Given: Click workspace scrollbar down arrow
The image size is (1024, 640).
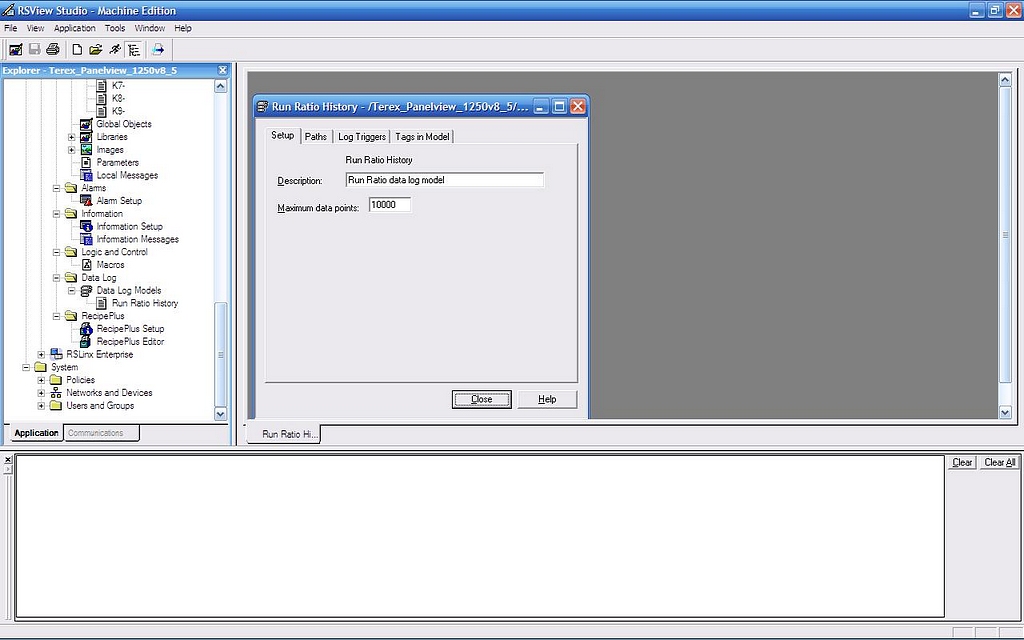Looking at the screenshot, I should point(1005,412).
